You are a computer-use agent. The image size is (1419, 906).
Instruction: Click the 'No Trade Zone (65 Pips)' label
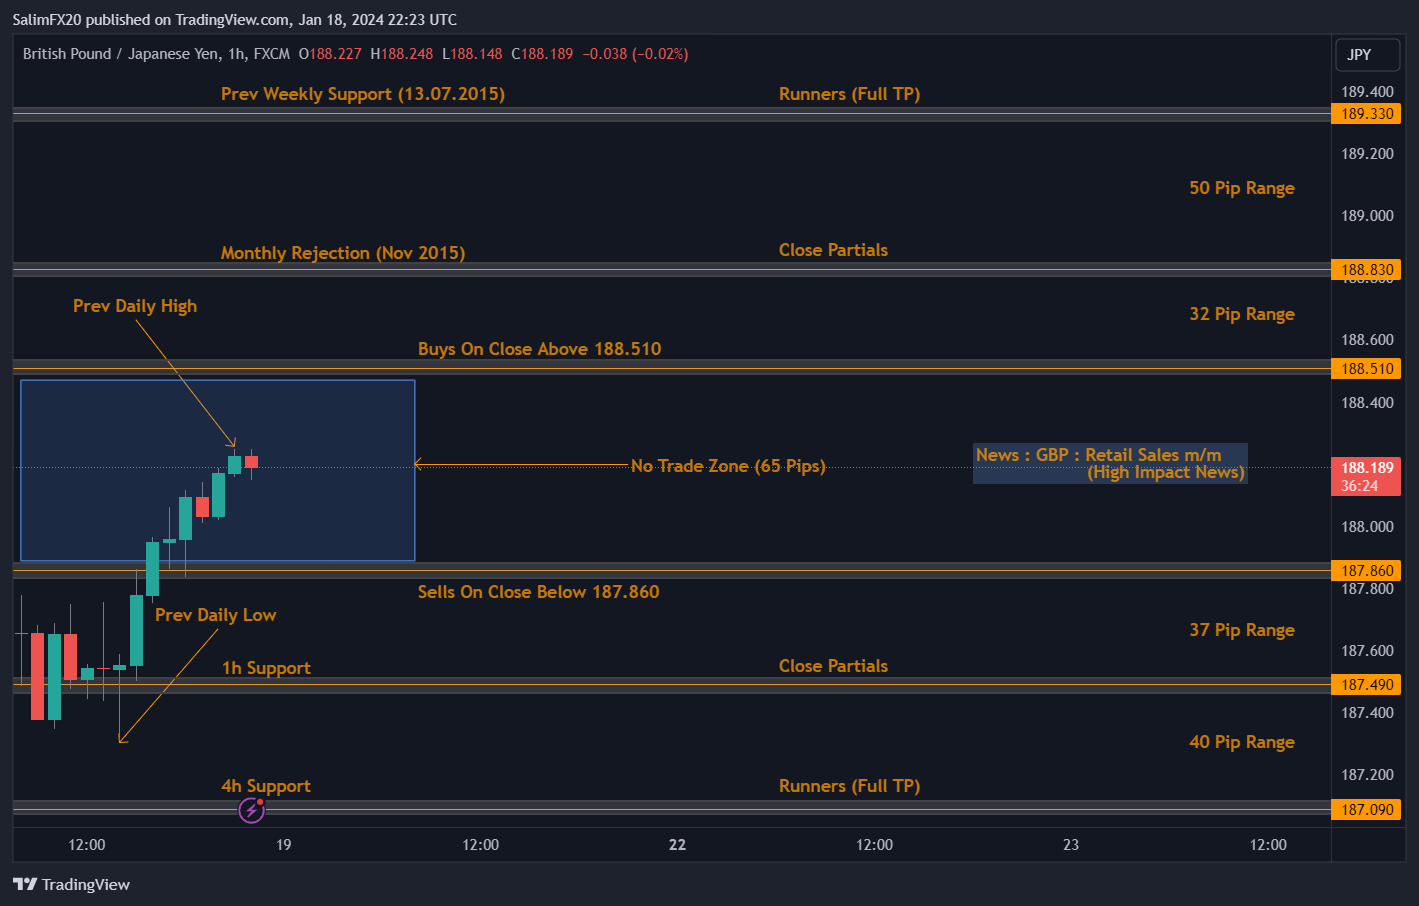tap(728, 466)
